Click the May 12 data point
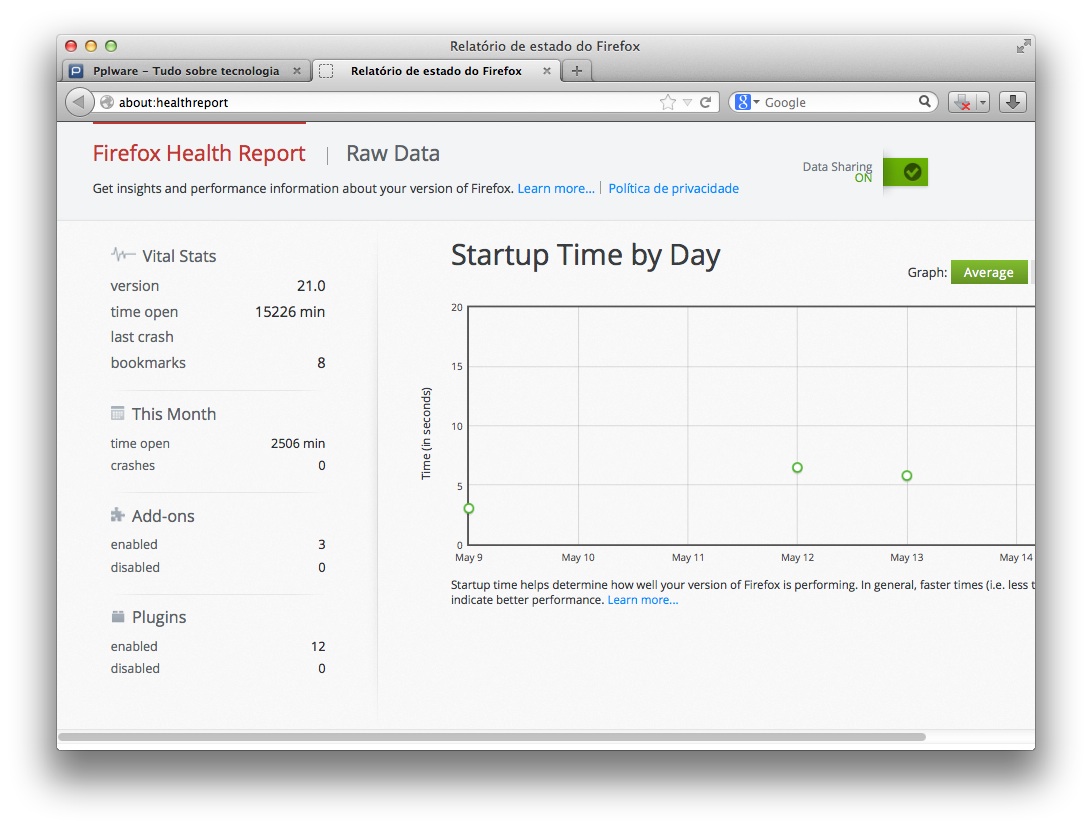Viewport: 1092px width, 829px height. pyautogui.click(x=797, y=467)
